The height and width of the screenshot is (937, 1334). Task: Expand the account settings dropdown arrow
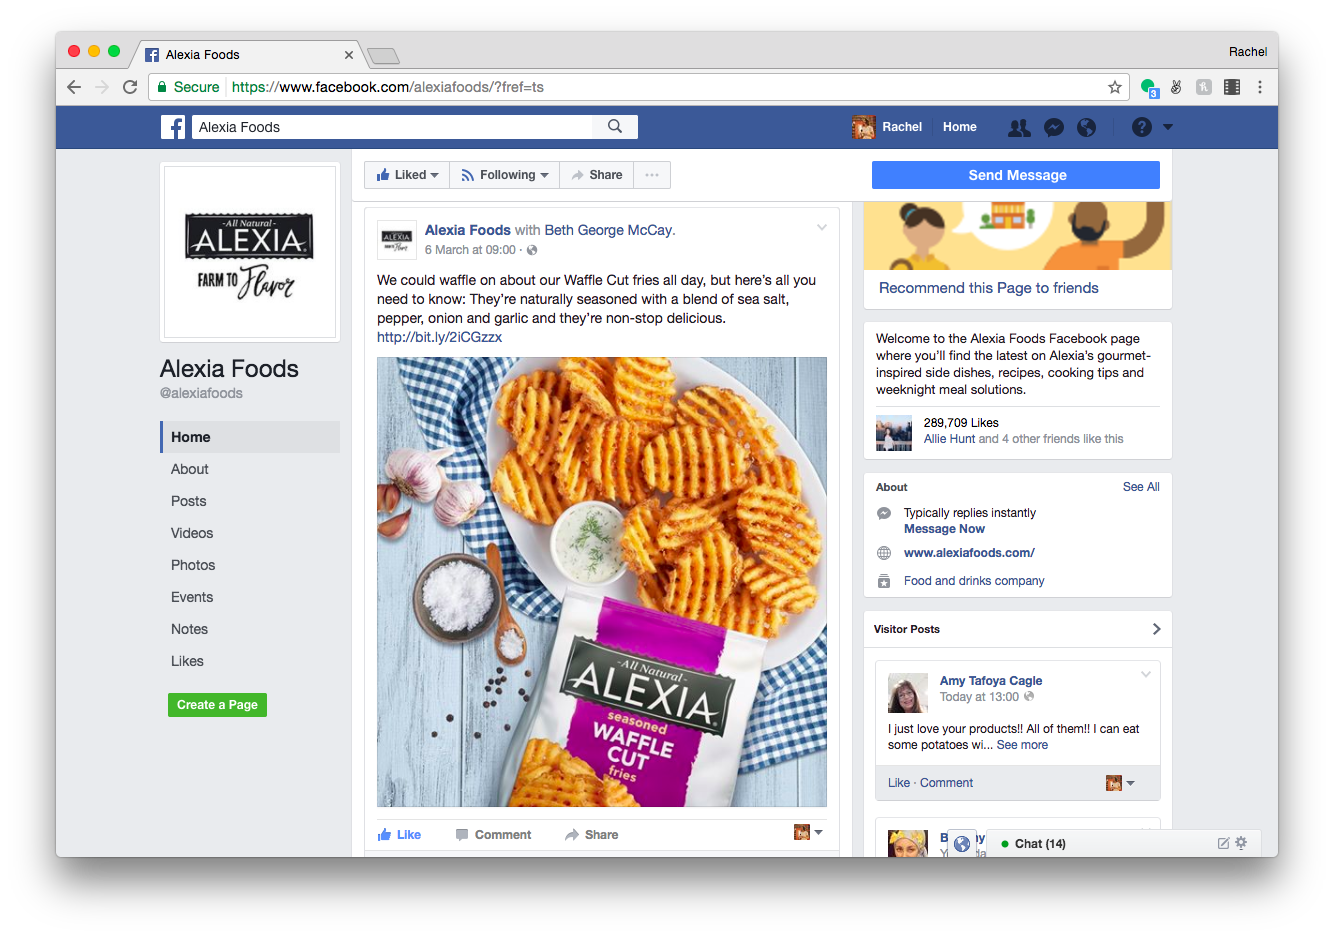click(x=1168, y=127)
